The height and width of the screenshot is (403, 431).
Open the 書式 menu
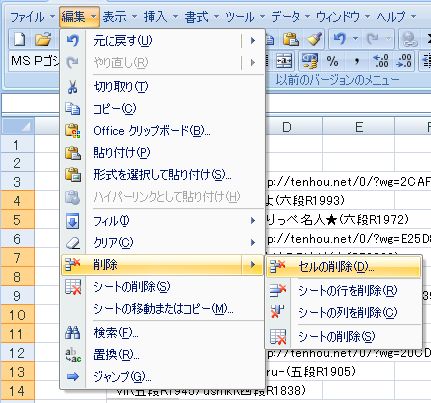coord(202,17)
